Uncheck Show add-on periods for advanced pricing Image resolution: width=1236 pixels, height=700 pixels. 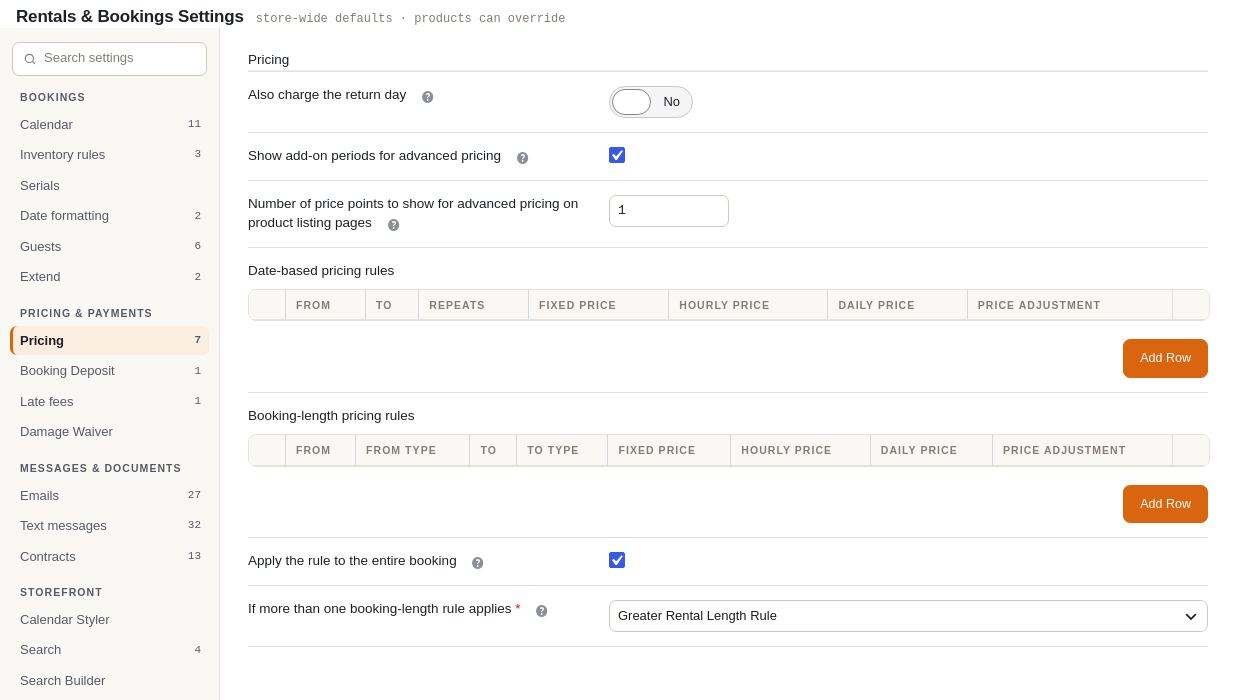point(617,155)
